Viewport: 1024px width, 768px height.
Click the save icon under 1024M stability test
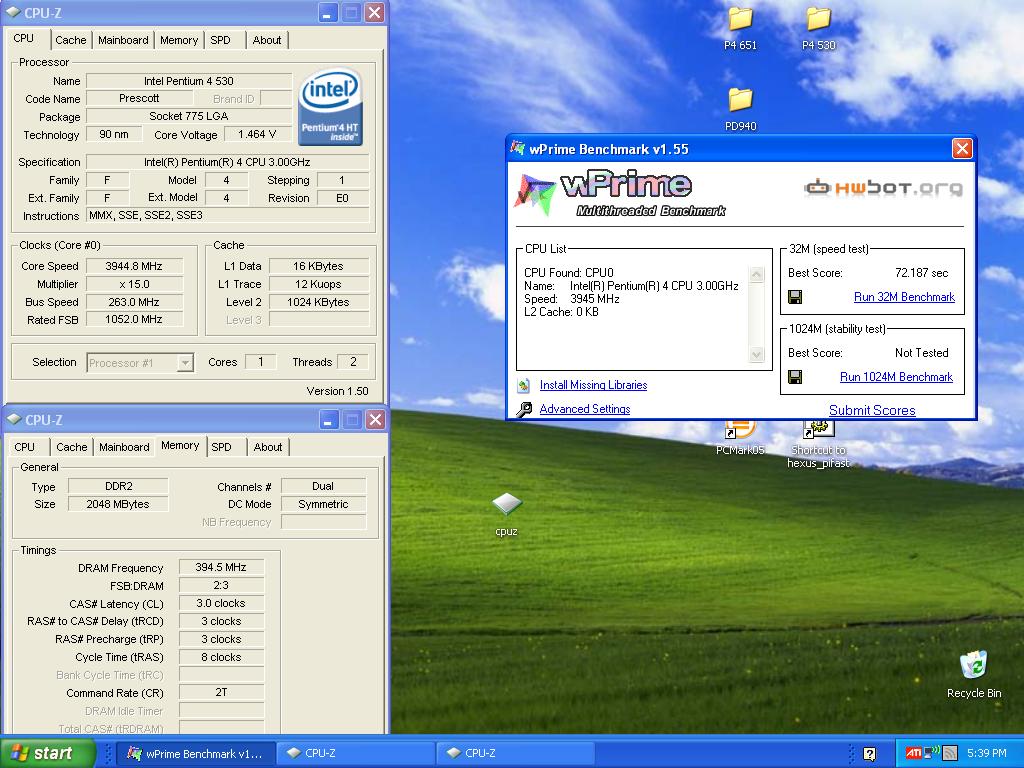(795, 377)
